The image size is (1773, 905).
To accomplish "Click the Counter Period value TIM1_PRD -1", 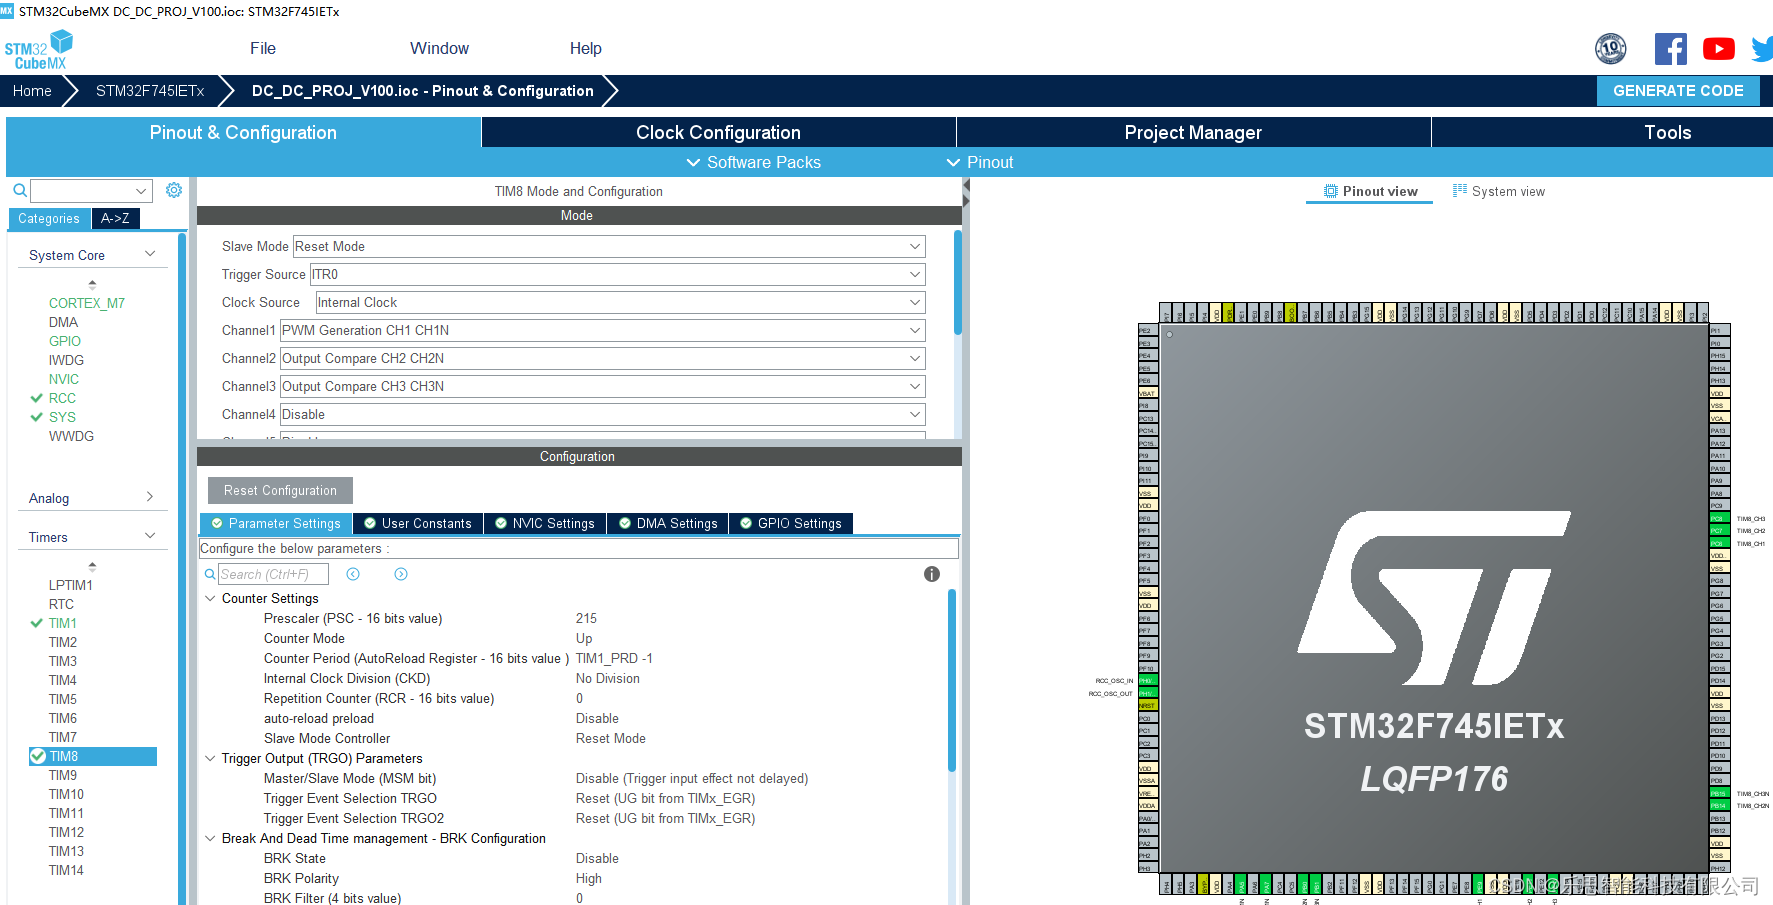I will coord(614,658).
